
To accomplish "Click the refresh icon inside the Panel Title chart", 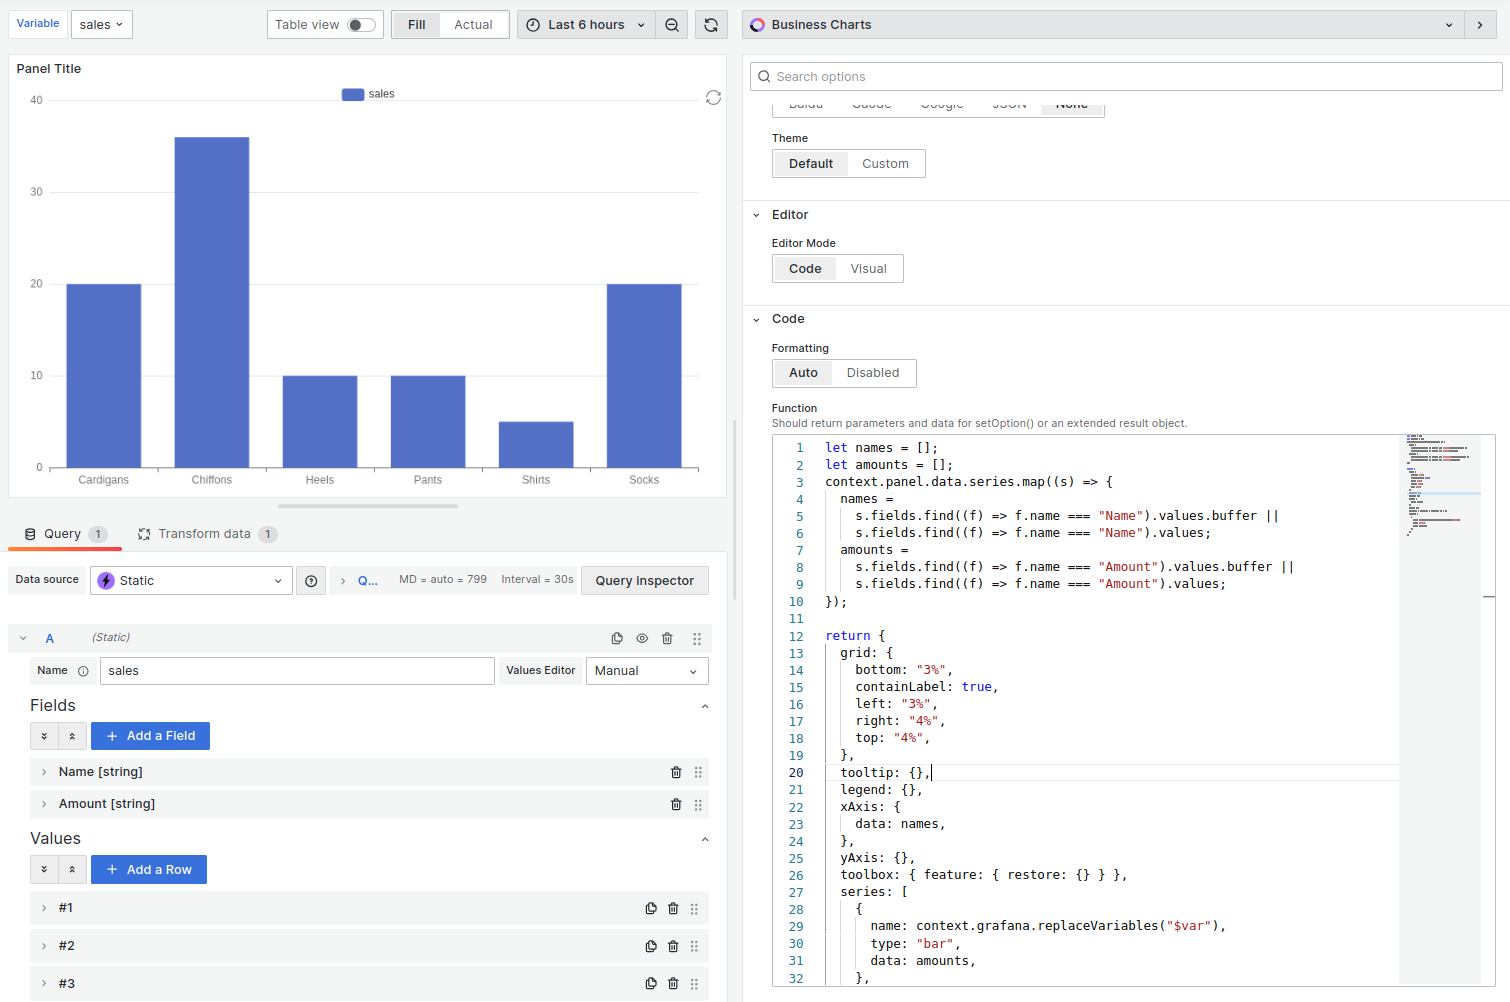I will 713,98.
